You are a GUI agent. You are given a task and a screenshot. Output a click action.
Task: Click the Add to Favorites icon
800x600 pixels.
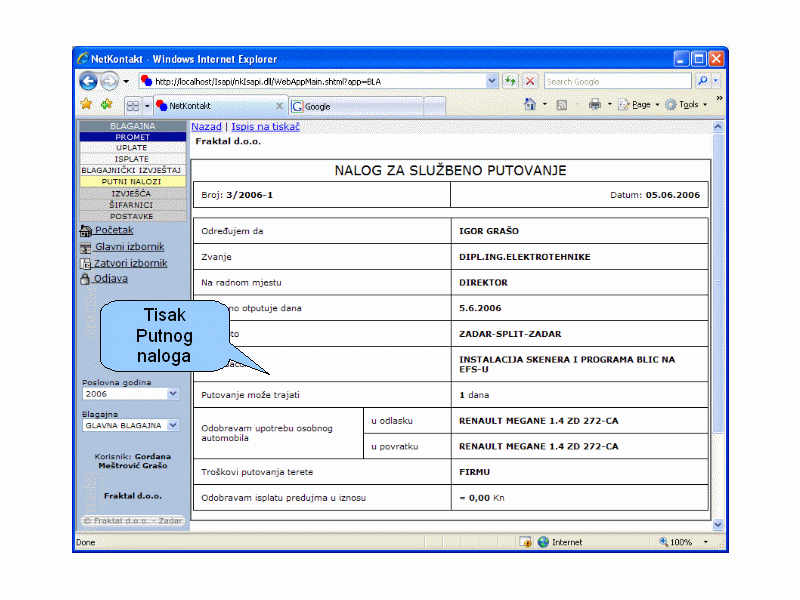(107, 105)
